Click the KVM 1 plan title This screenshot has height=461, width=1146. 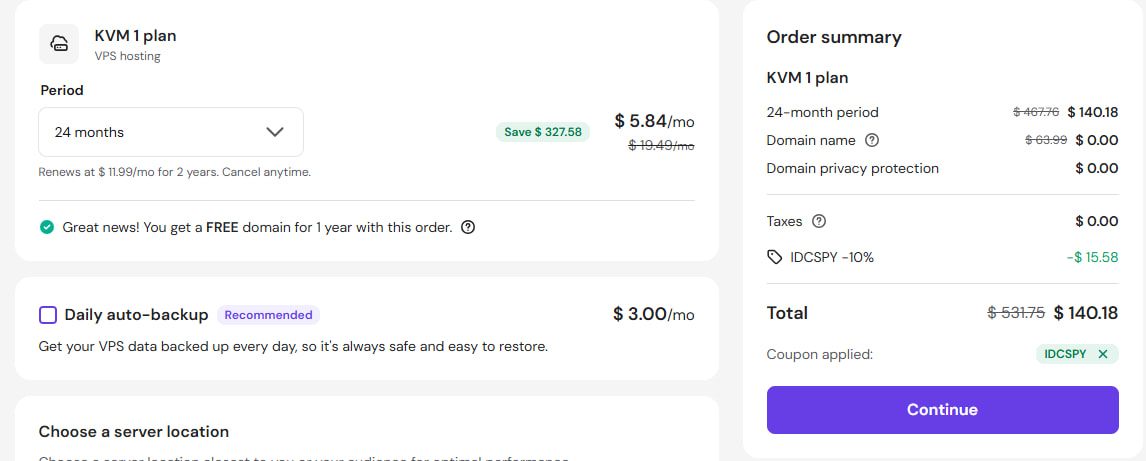(135, 36)
